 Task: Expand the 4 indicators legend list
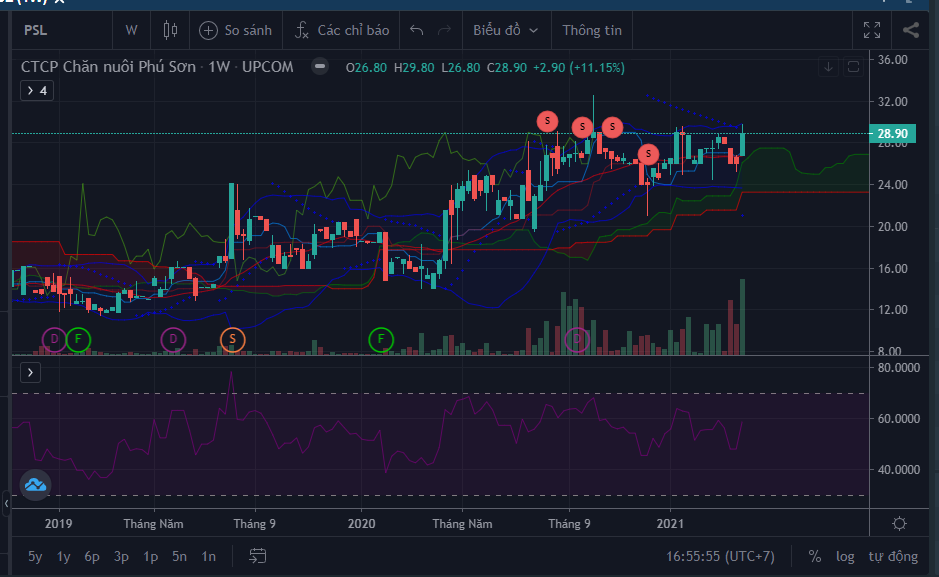(x=37, y=91)
